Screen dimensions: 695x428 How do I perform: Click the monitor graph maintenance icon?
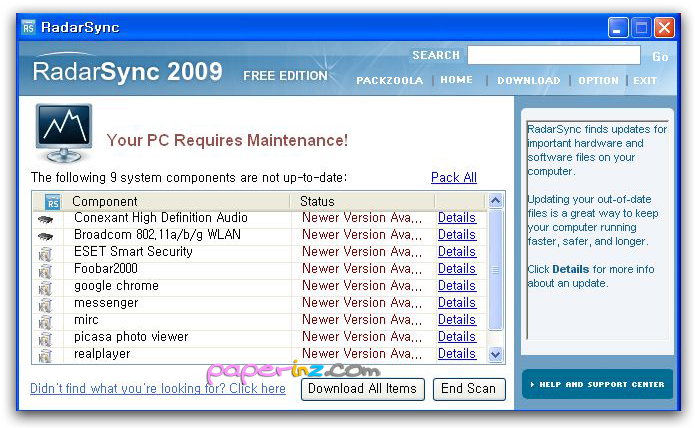[64, 132]
